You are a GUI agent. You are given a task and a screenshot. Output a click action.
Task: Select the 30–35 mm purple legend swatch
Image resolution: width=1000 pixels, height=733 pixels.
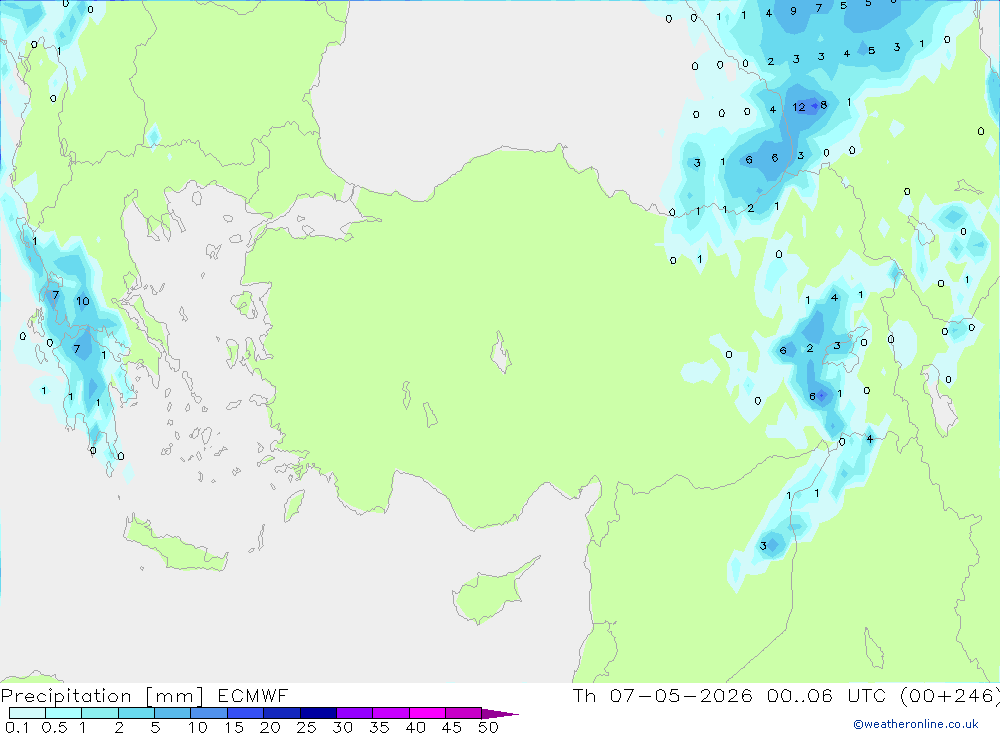(354, 713)
